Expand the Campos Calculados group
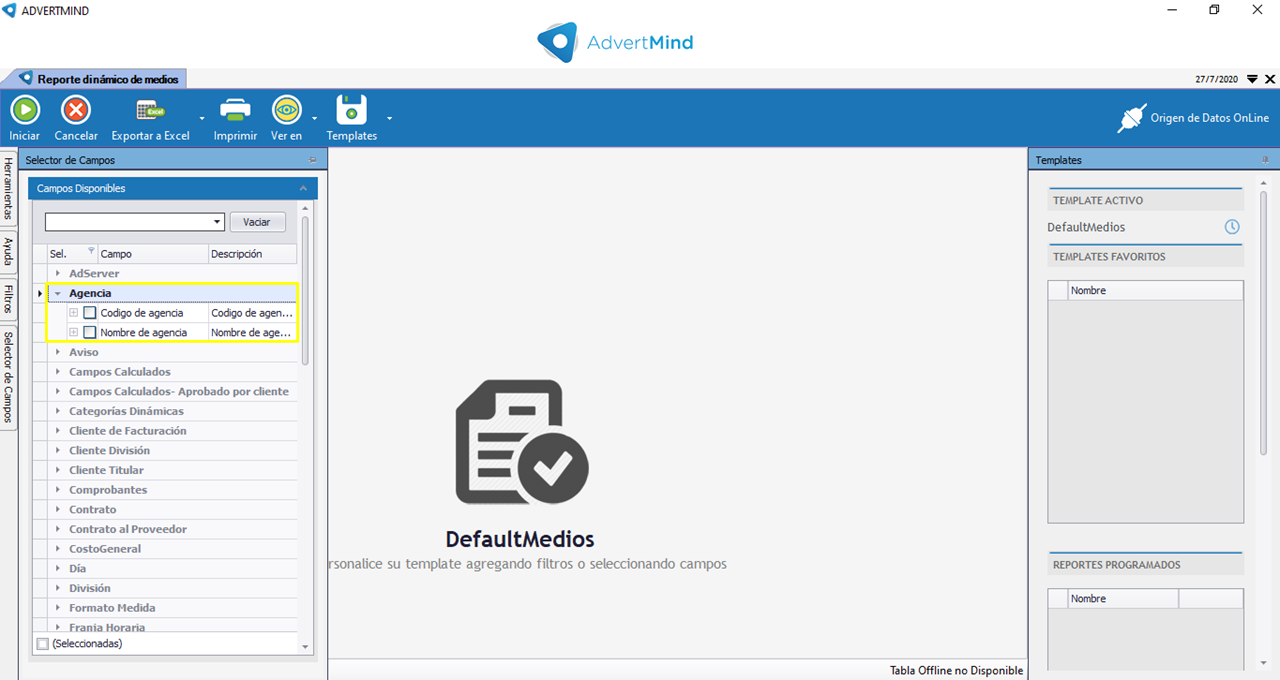Image resolution: width=1280 pixels, height=680 pixels. pyautogui.click(x=58, y=372)
